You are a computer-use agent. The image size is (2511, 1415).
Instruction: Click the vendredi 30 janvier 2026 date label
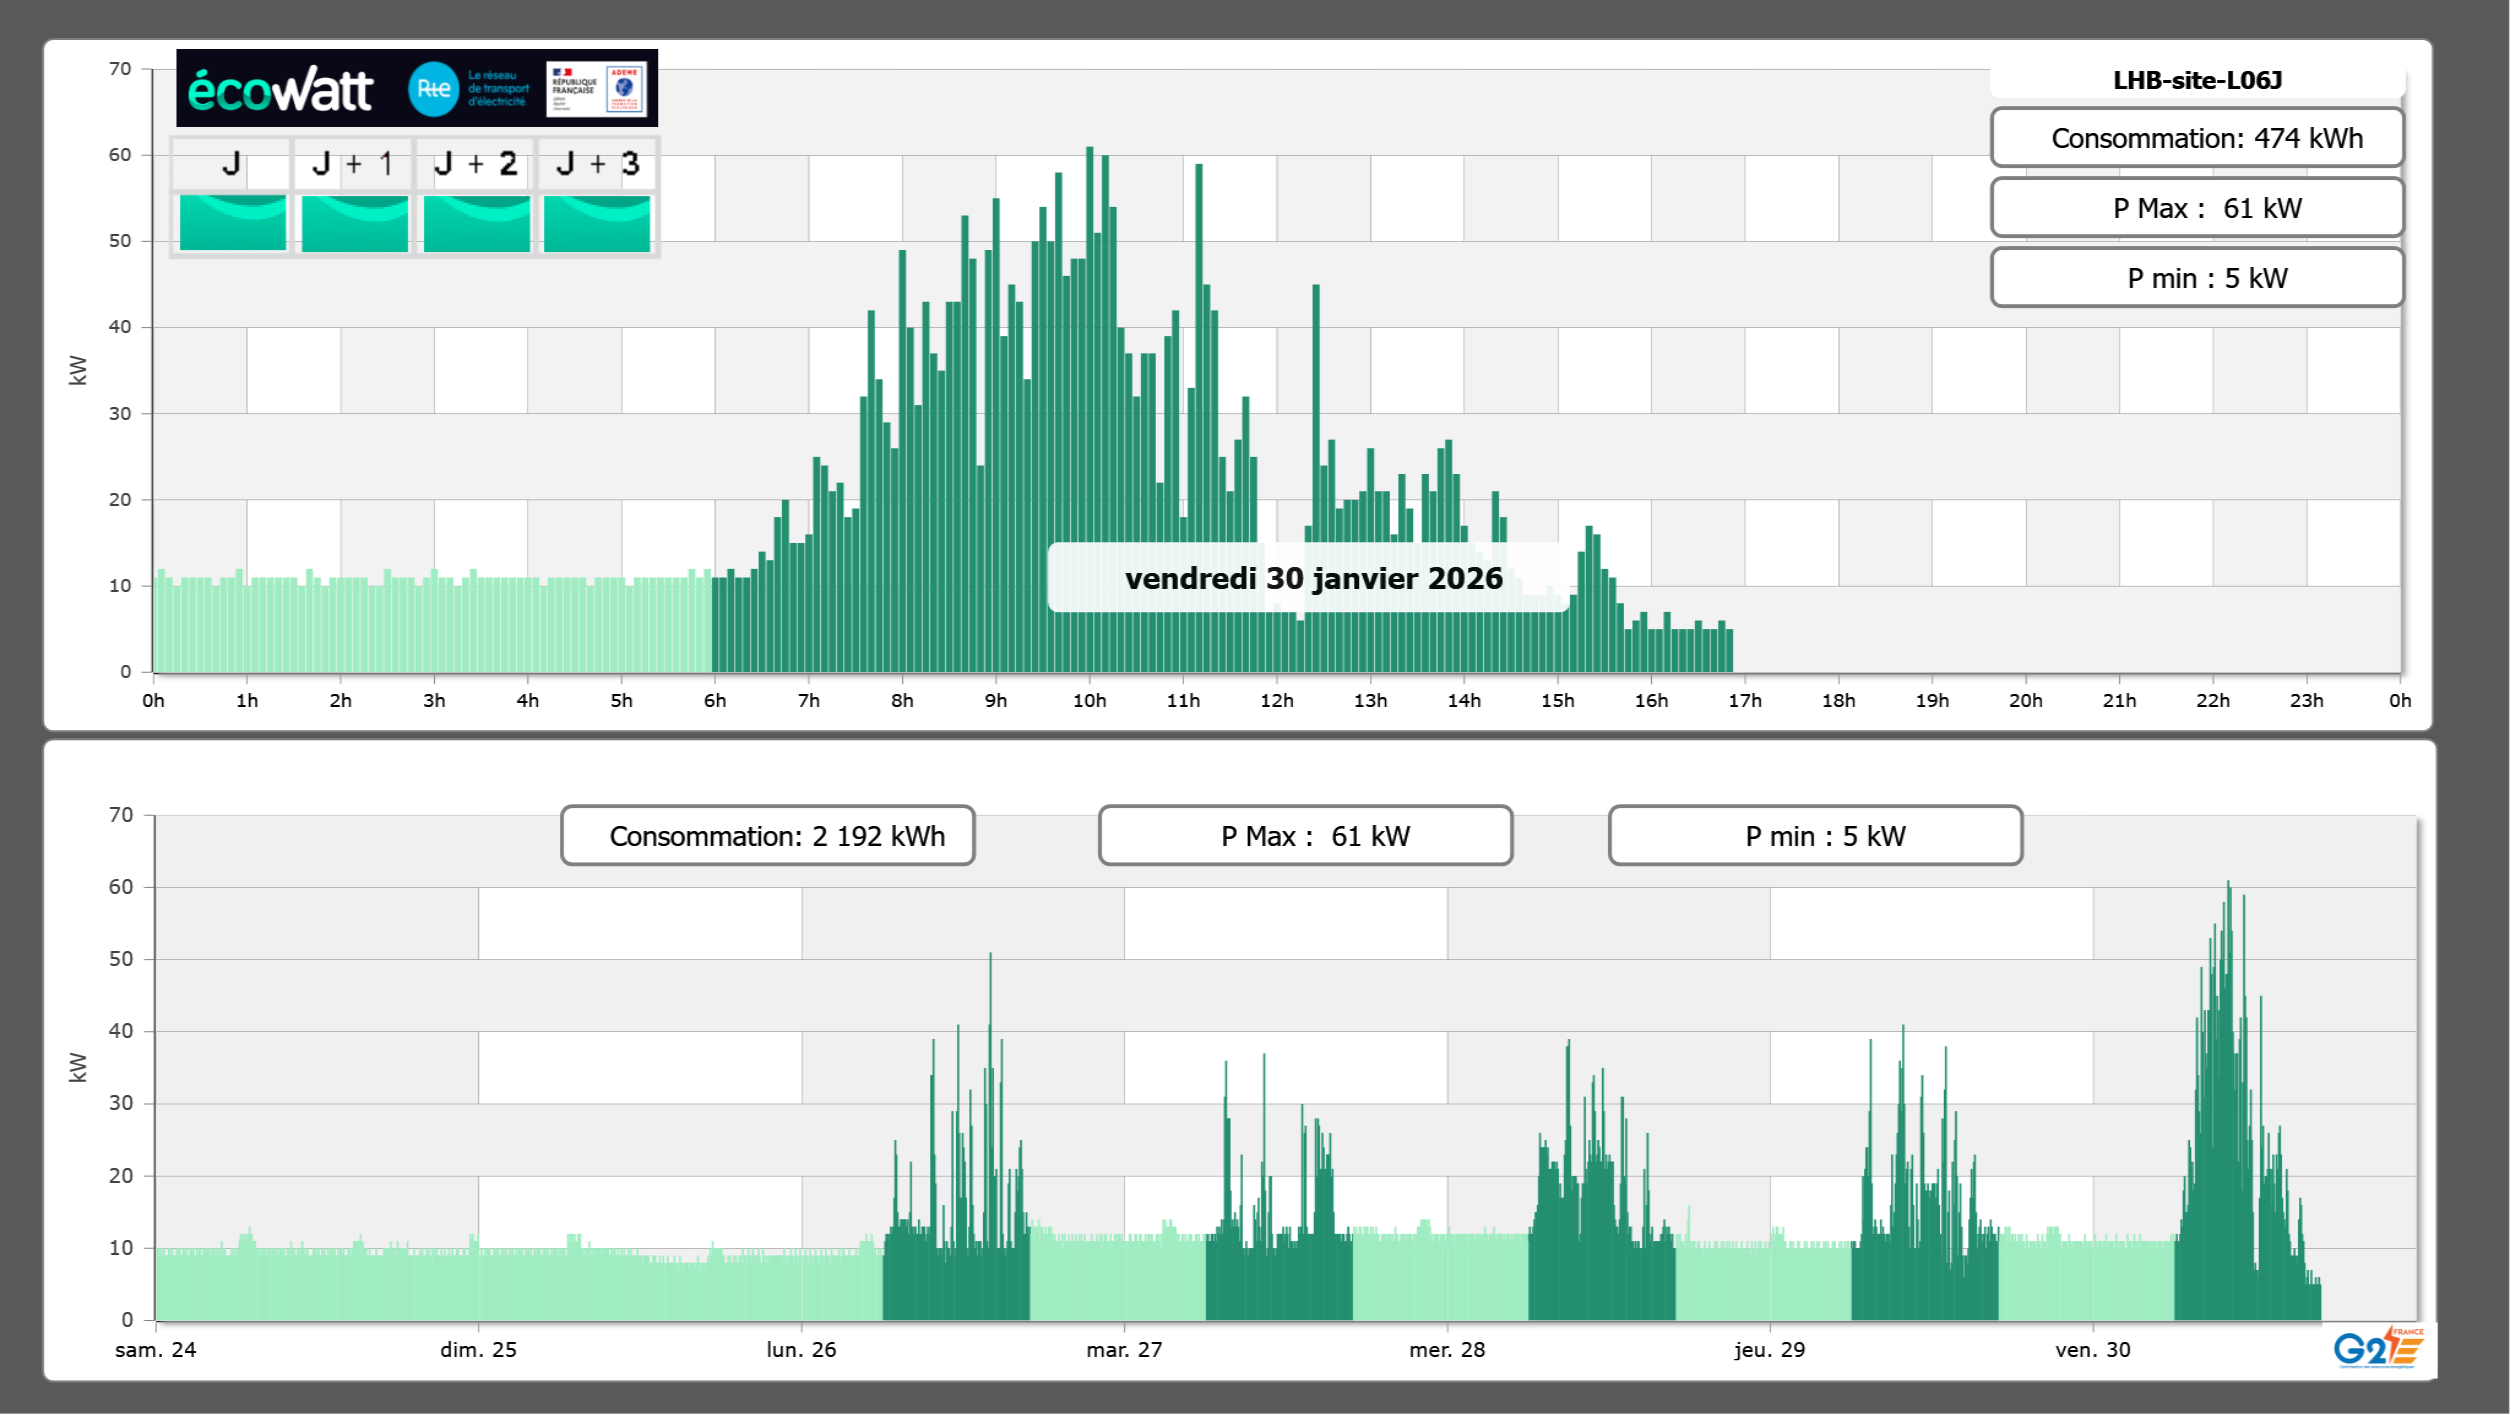[x=1313, y=578]
